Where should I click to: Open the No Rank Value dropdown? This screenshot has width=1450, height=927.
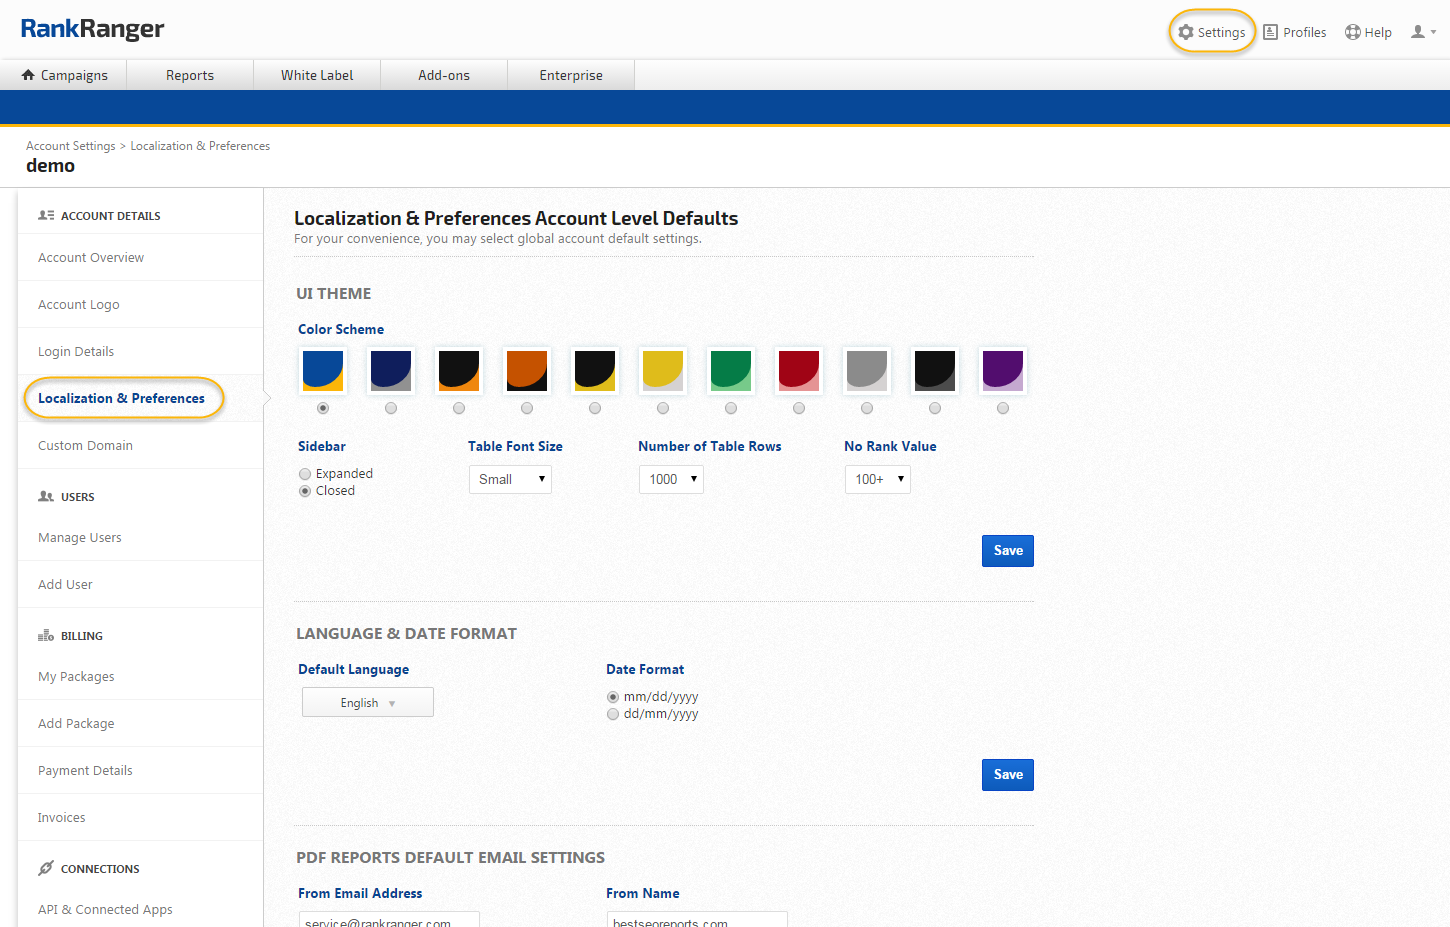(x=877, y=479)
